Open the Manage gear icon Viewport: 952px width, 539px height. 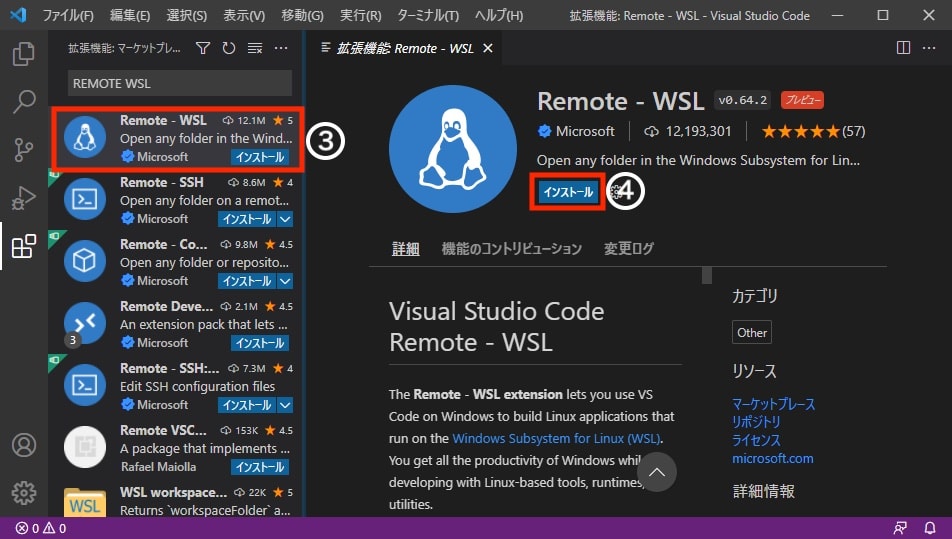click(x=24, y=493)
